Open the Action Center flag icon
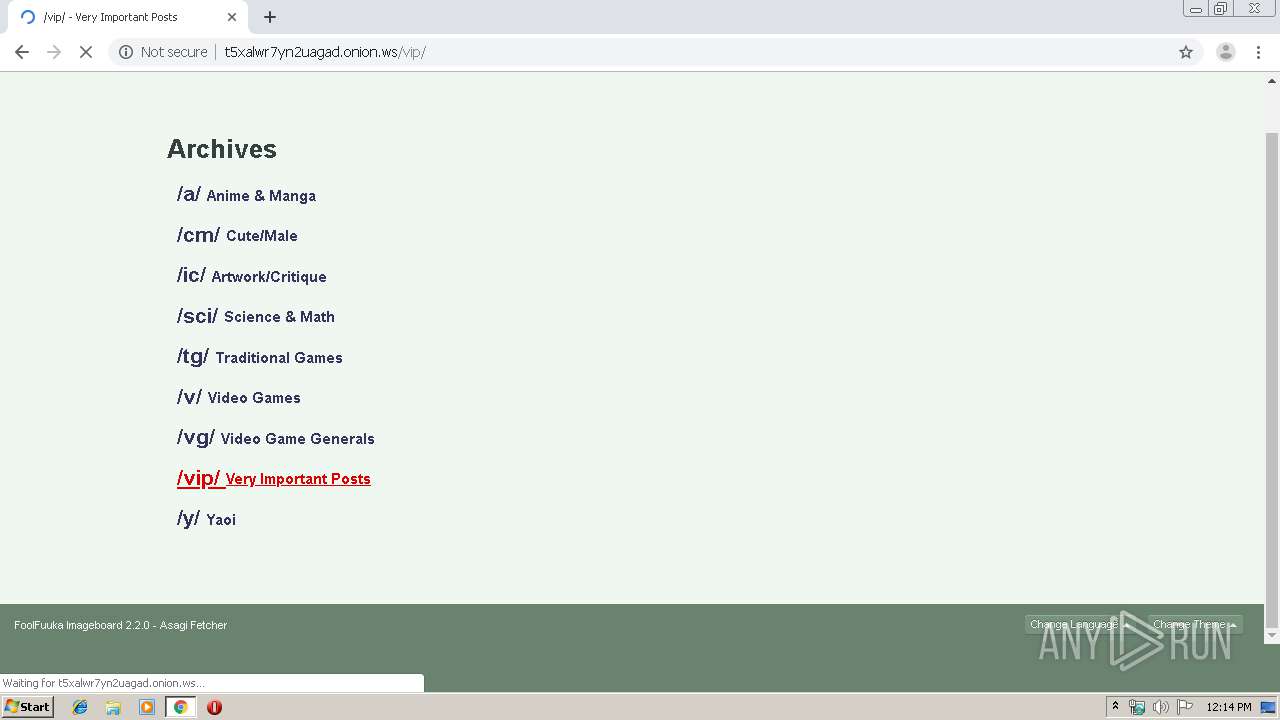 (1184, 707)
